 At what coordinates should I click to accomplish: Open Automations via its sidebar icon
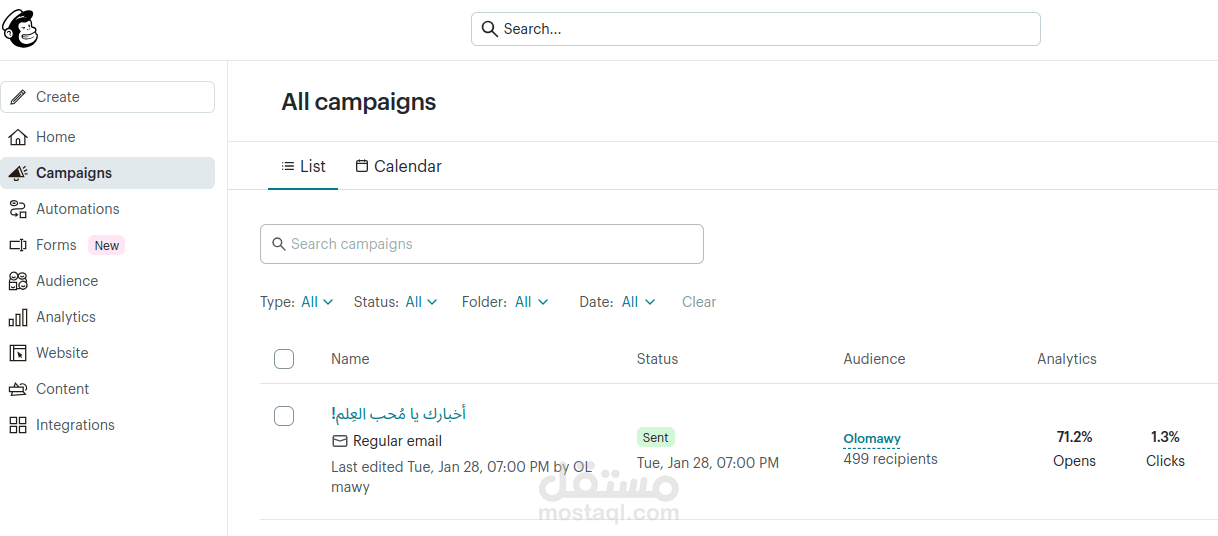coord(18,209)
